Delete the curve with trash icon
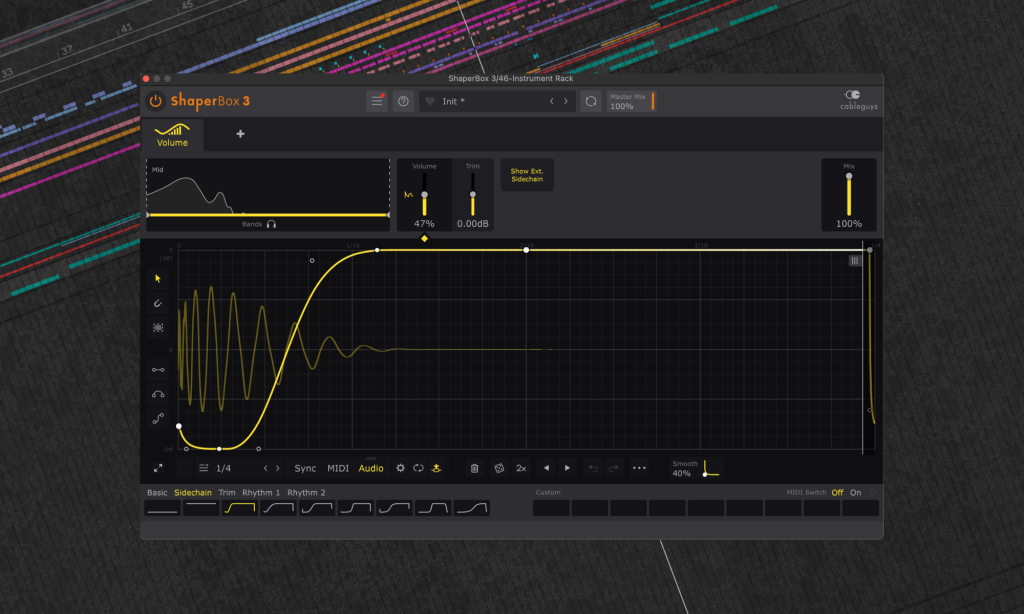 click(474, 468)
